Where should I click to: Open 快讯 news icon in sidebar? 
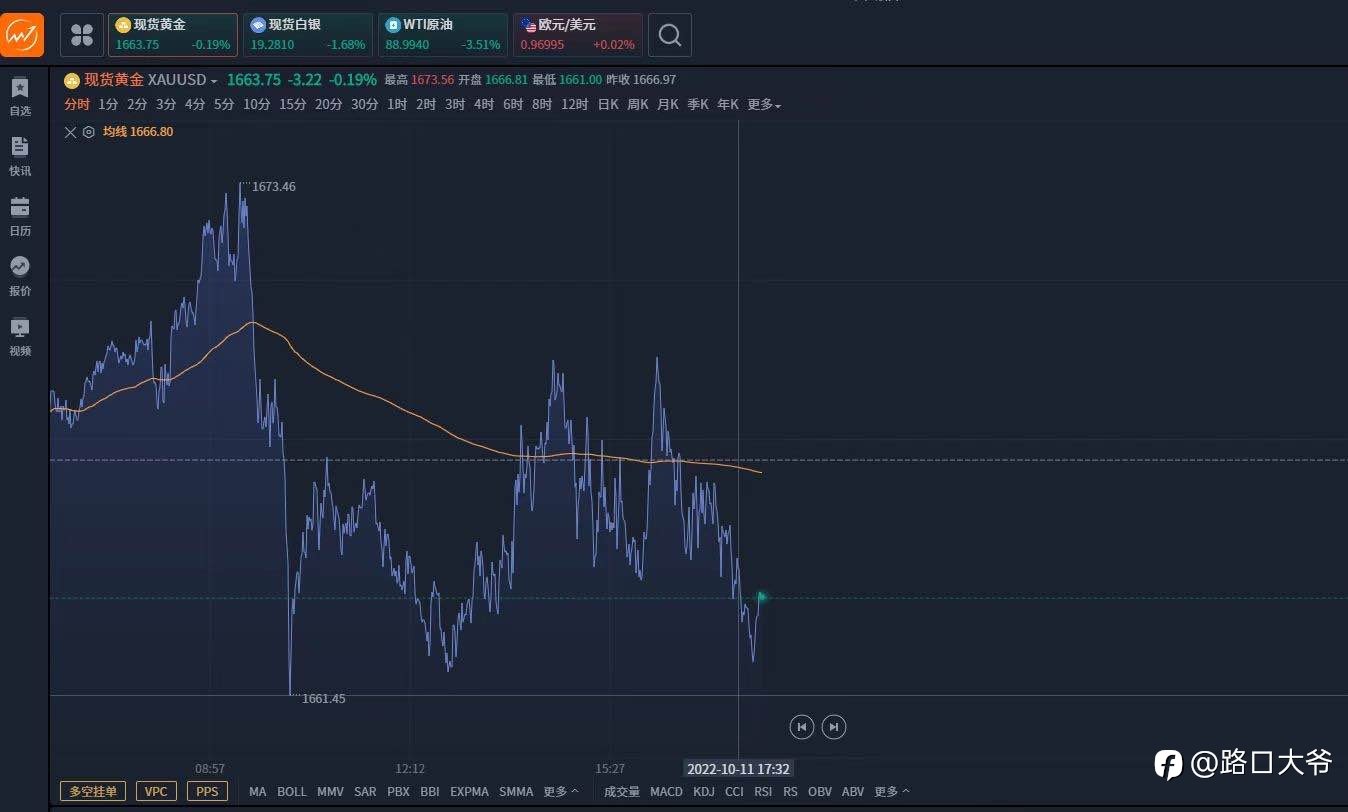click(x=20, y=156)
